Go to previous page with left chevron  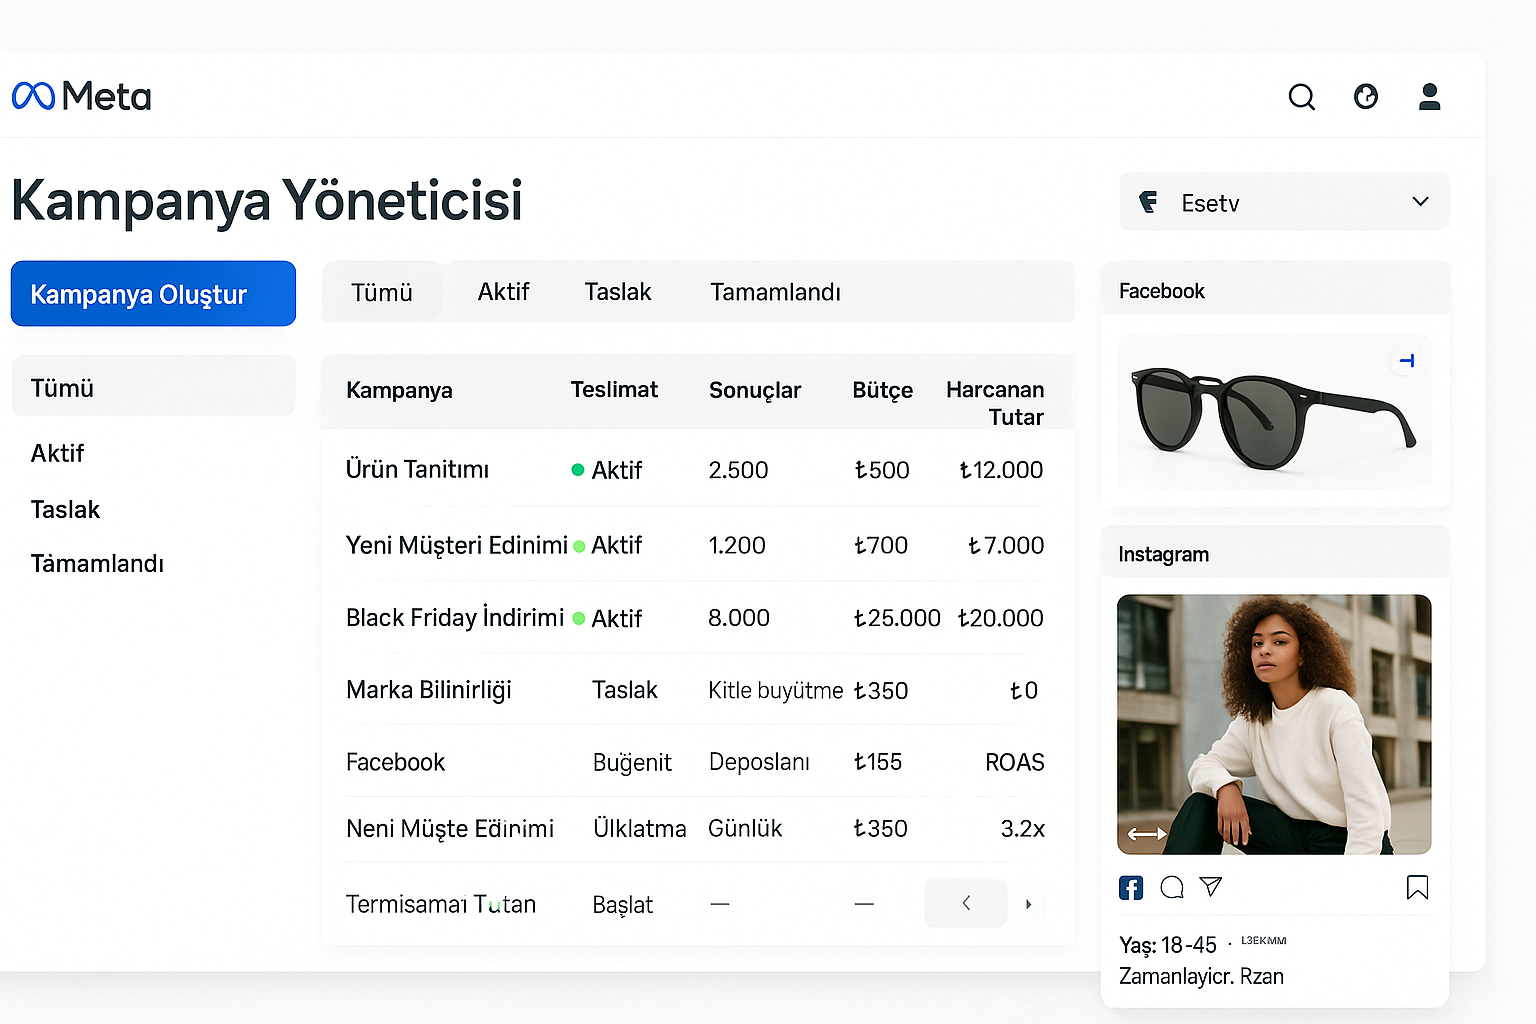[965, 904]
